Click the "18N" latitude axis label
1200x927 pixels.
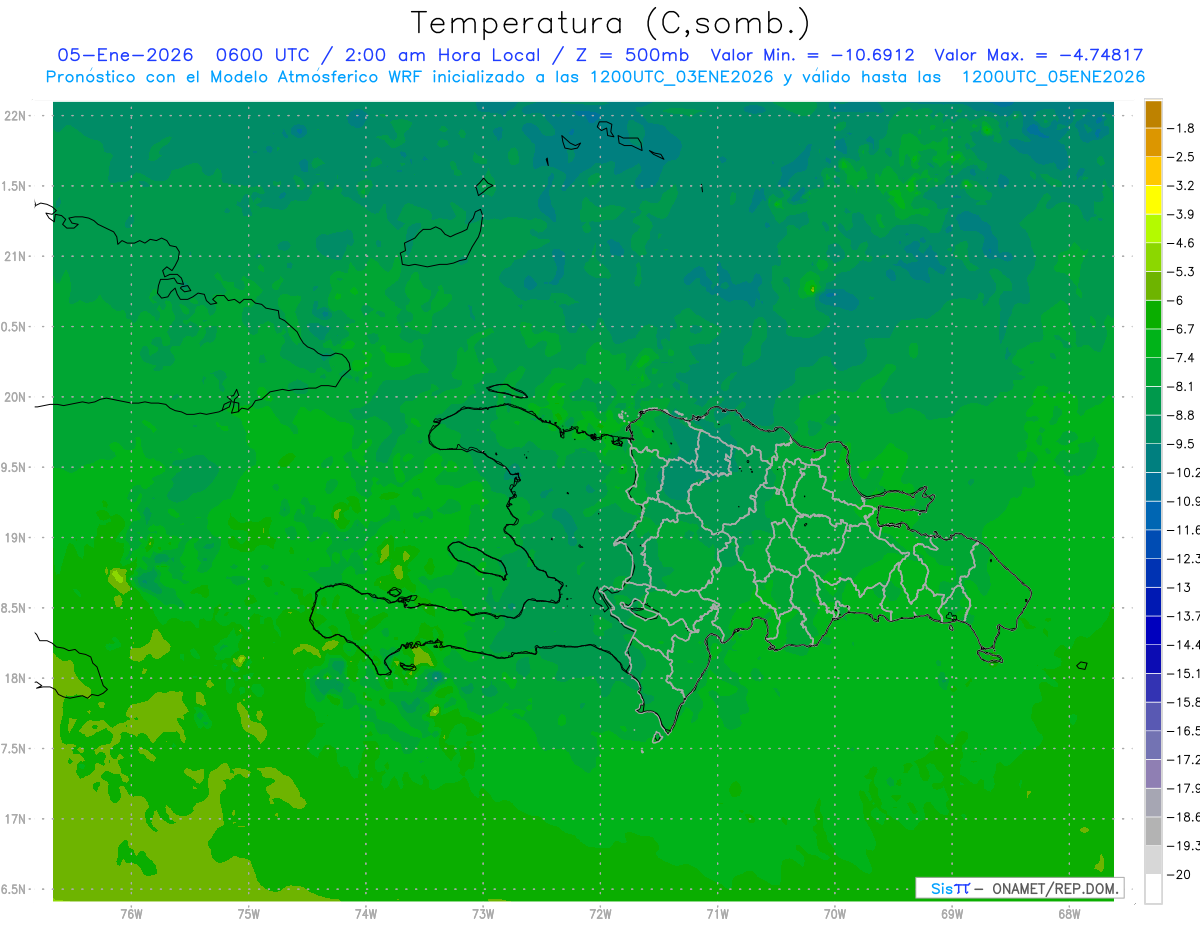click(16, 678)
